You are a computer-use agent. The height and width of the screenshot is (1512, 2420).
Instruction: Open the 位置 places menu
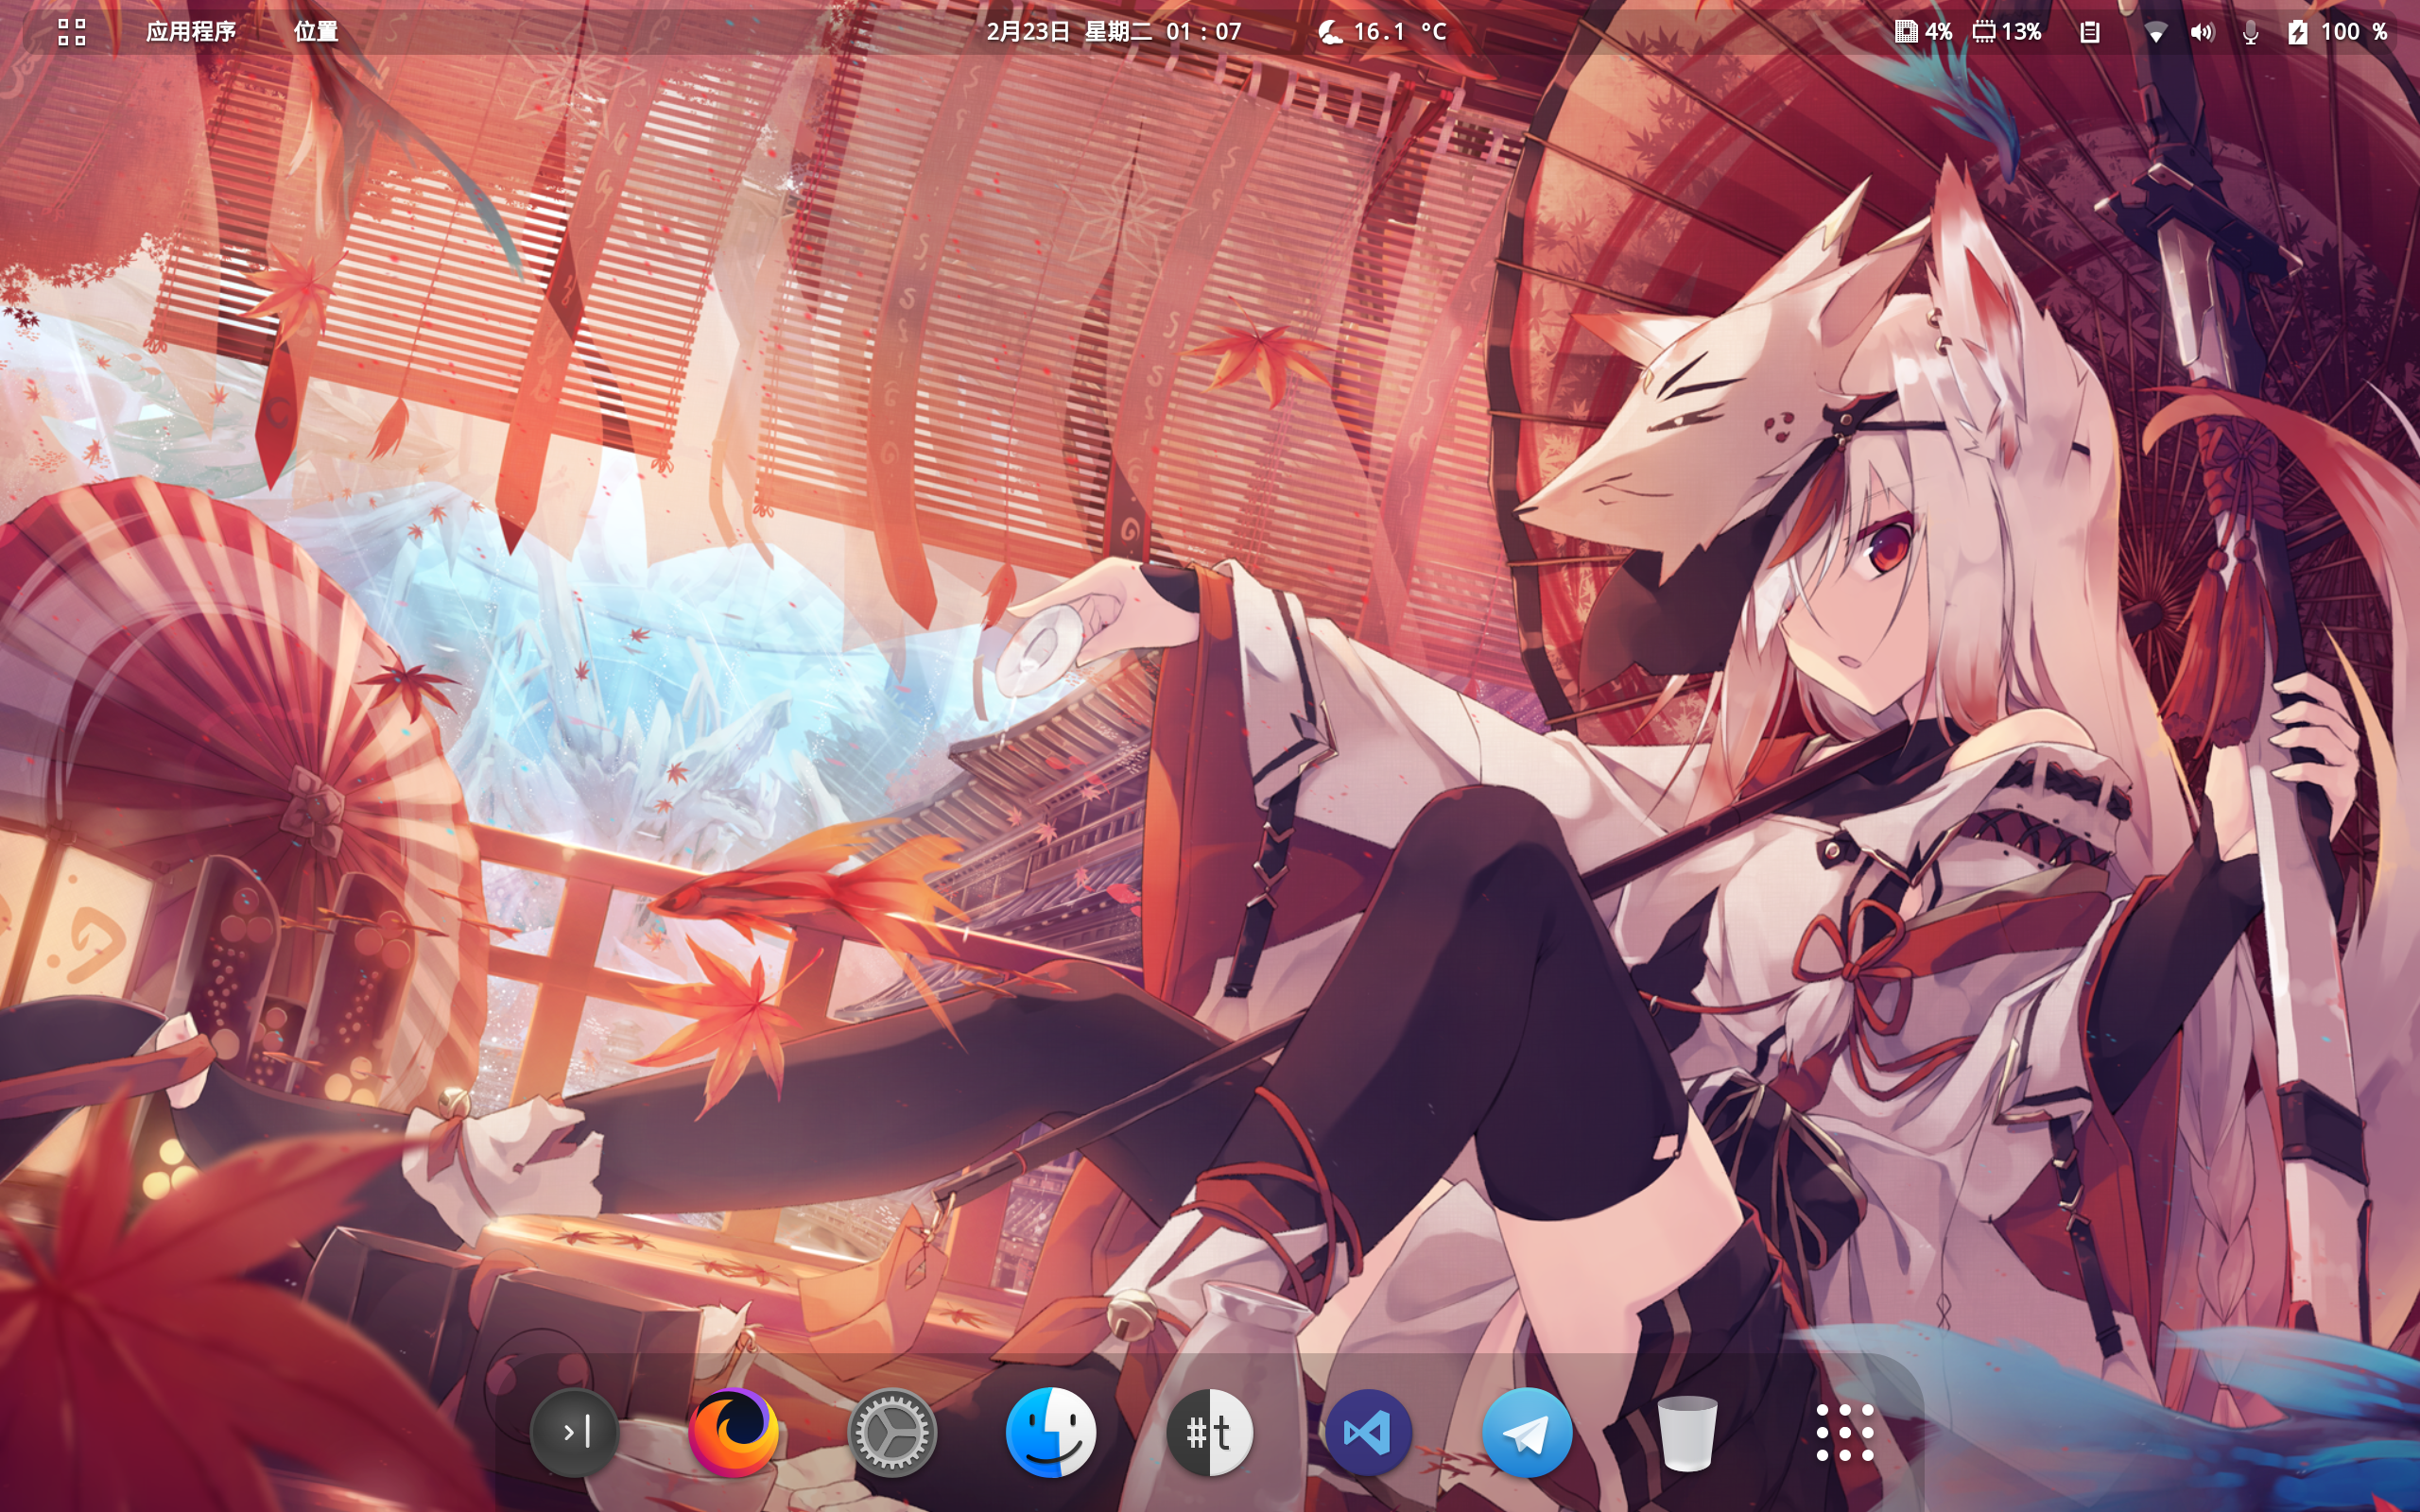[x=315, y=32]
